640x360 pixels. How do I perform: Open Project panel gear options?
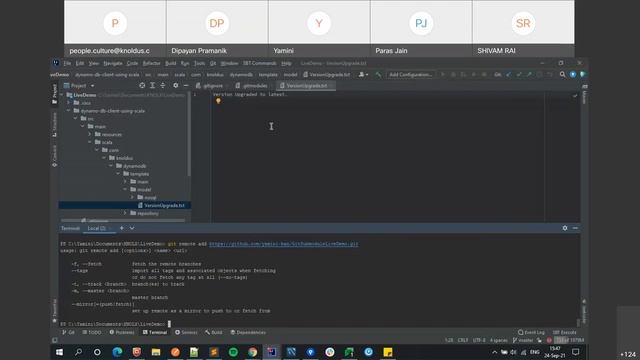click(176, 86)
